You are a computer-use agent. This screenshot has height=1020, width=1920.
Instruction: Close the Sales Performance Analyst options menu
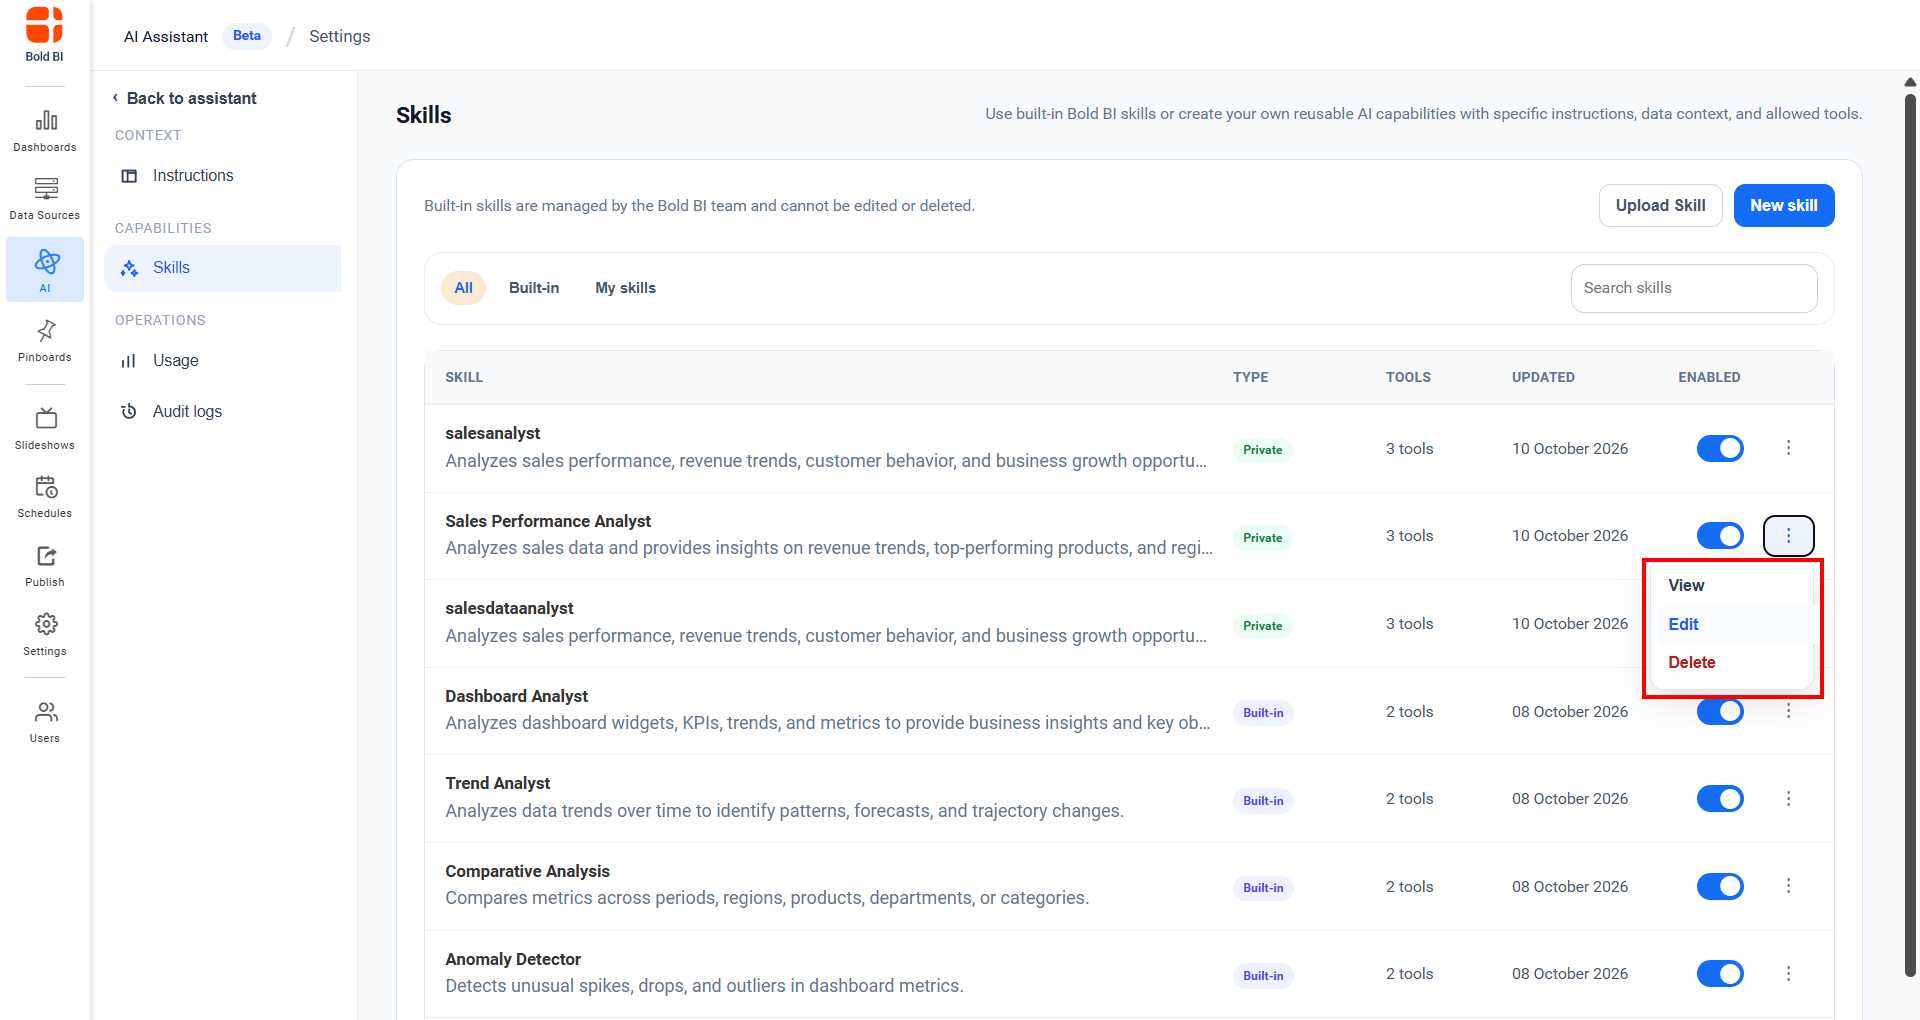point(1788,536)
